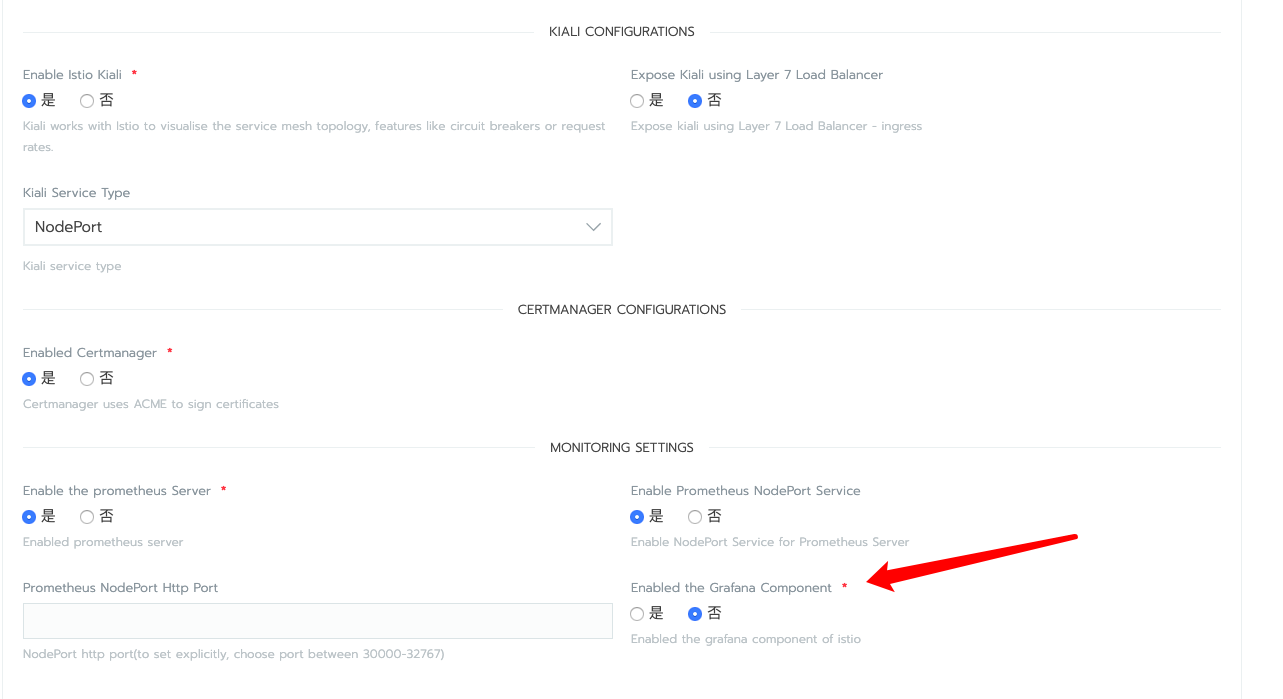Select 是 for Enable Prometheus NodePort Service

[x=637, y=517]
